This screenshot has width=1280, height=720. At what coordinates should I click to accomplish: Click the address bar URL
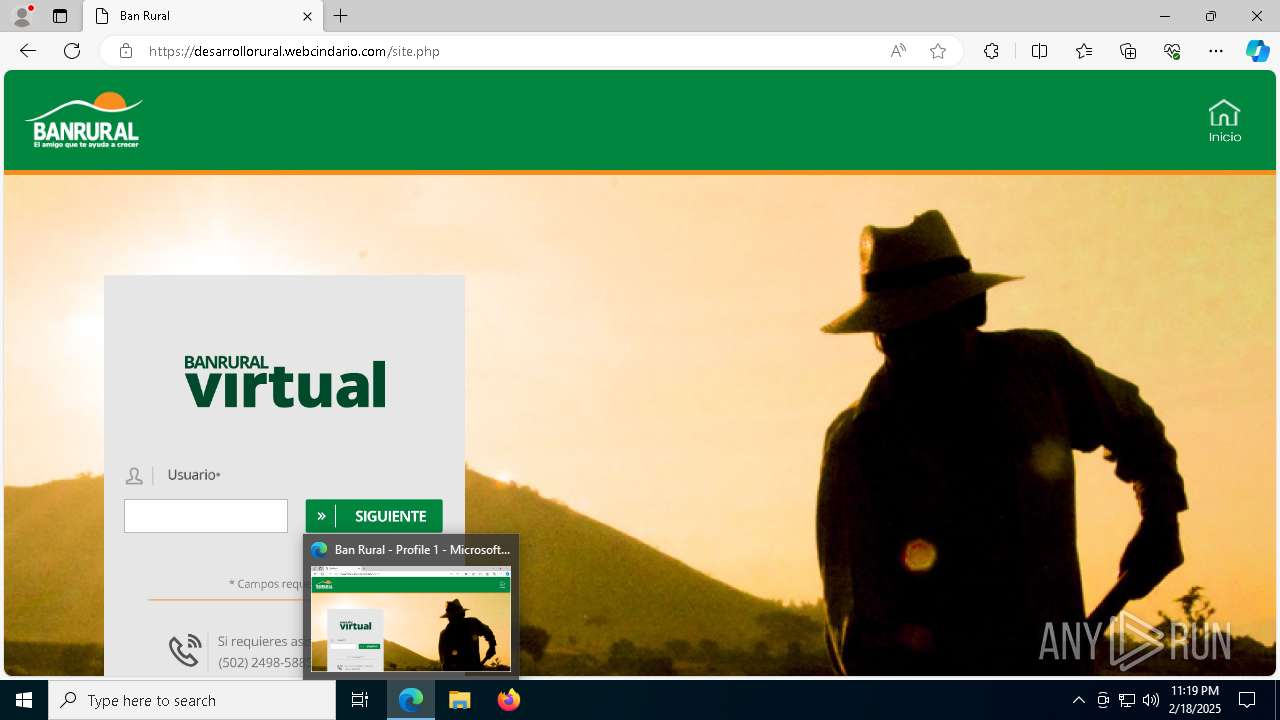(294, 51)
